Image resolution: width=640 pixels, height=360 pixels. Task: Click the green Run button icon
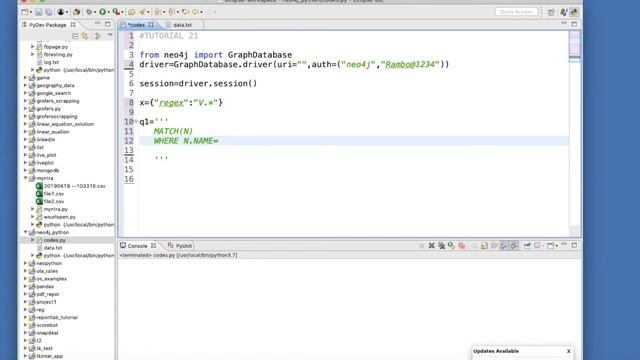(102, 12)
